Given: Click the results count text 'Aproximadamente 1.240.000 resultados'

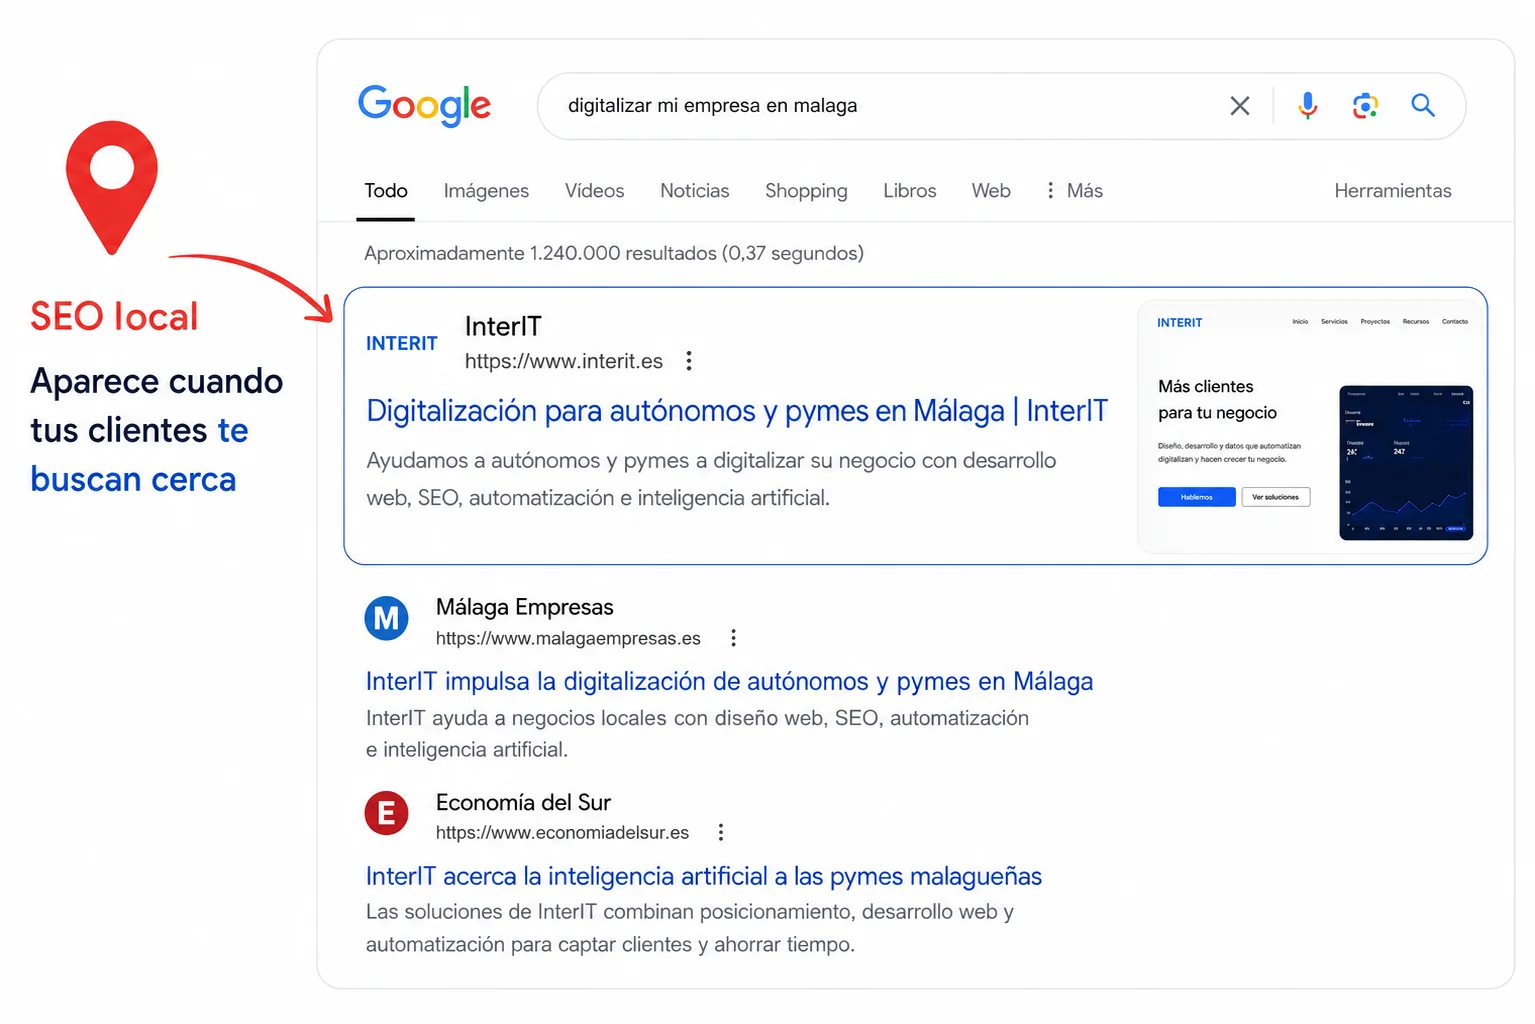Looking at the screenshot, I should pyautogui.click(x=614, y=253).
